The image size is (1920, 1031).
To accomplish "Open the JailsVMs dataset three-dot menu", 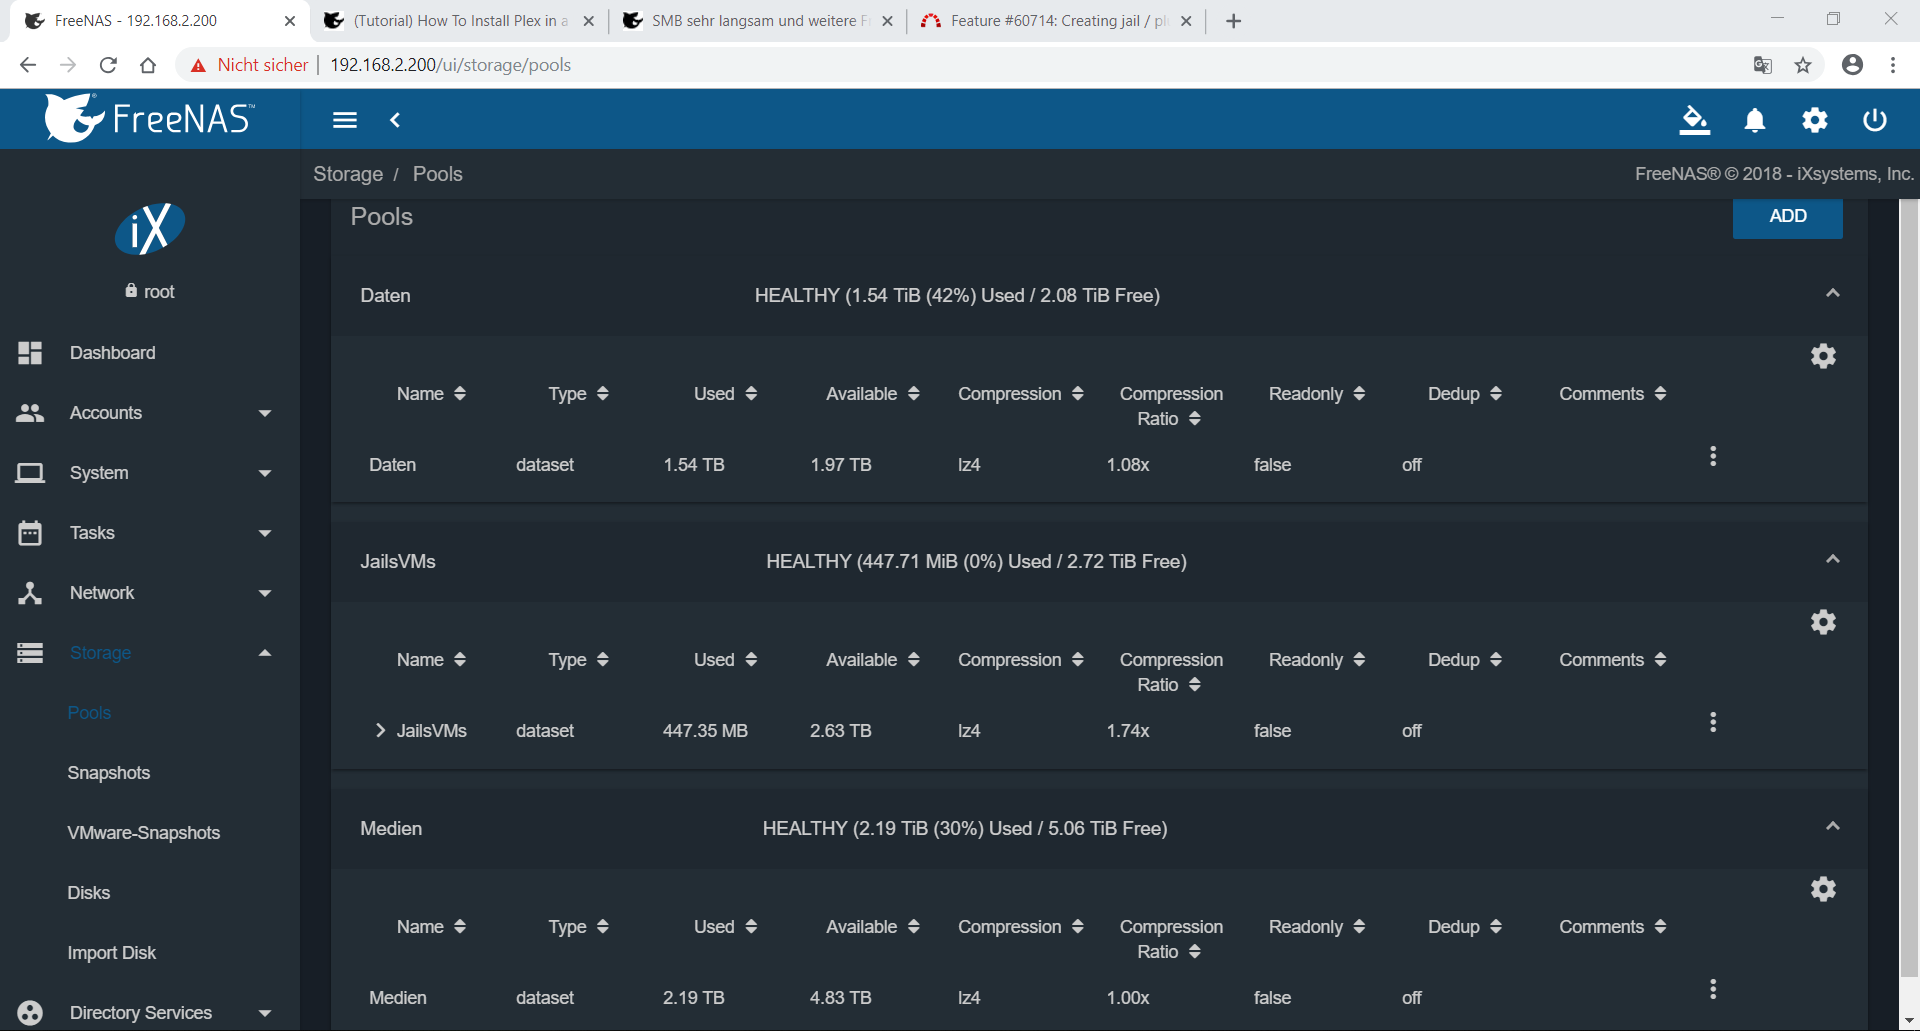I will pos(1713,722).
